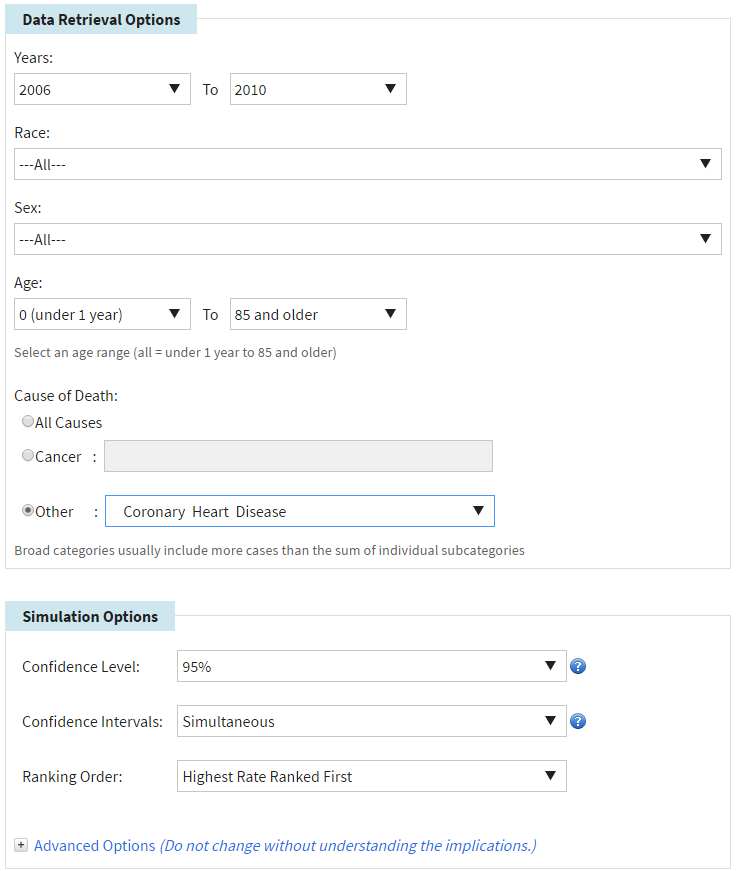Open the Coronary Heart Disease dropdown
736x871 pixels.
(x=299, y=511)
